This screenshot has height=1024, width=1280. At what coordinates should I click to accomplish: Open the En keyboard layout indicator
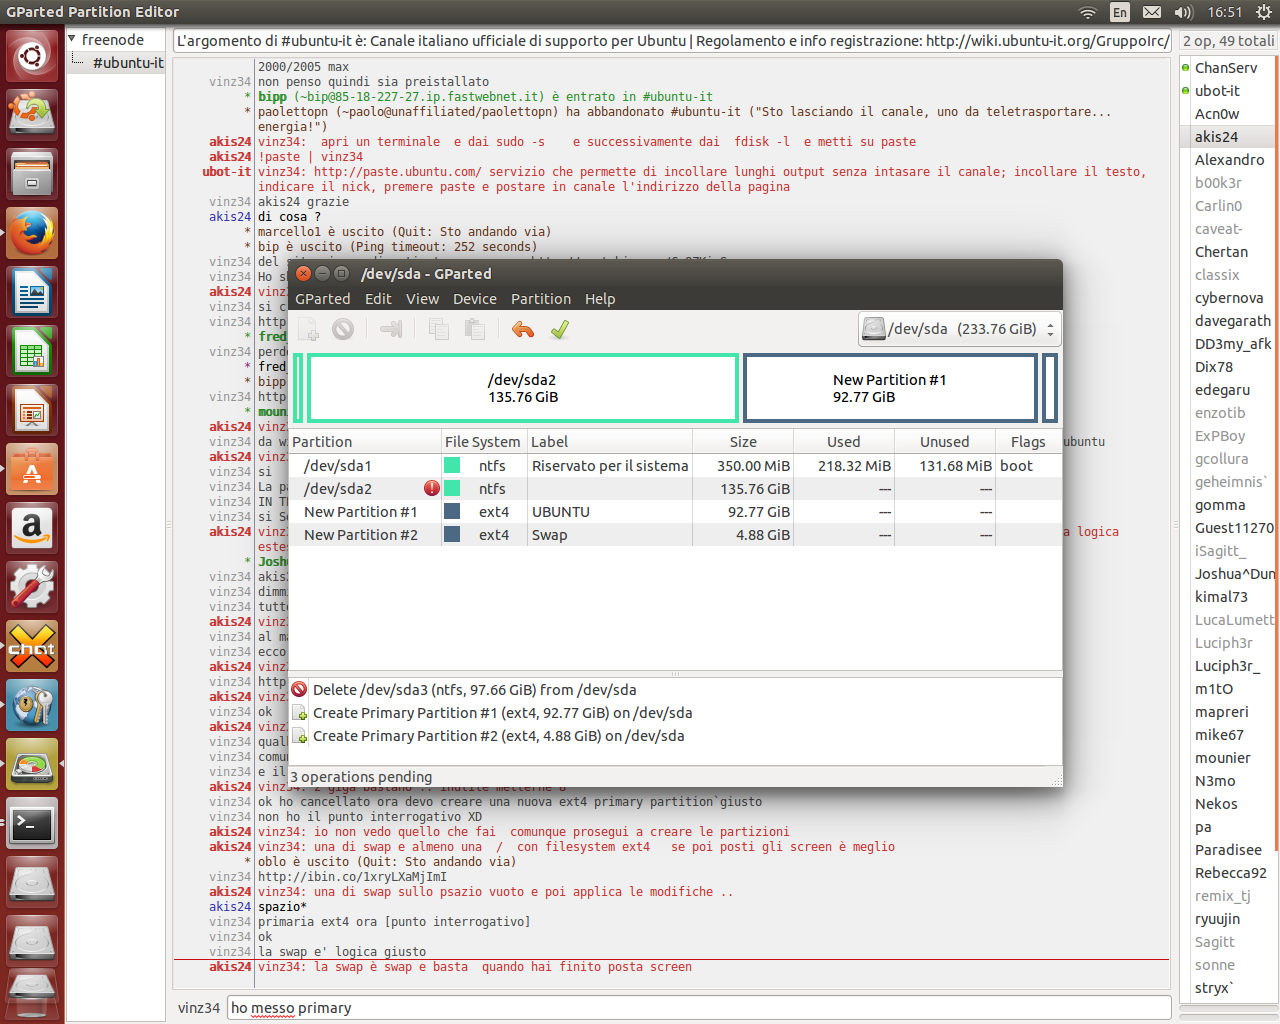click(x=1120, y=12)
